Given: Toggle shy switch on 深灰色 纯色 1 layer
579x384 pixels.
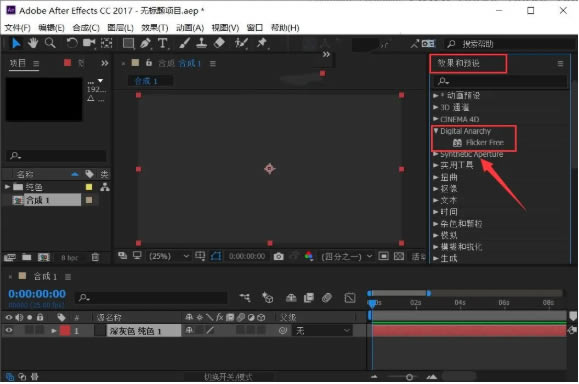Looking at the screenshot, I should pyautogui.click(x=189, y=330).
